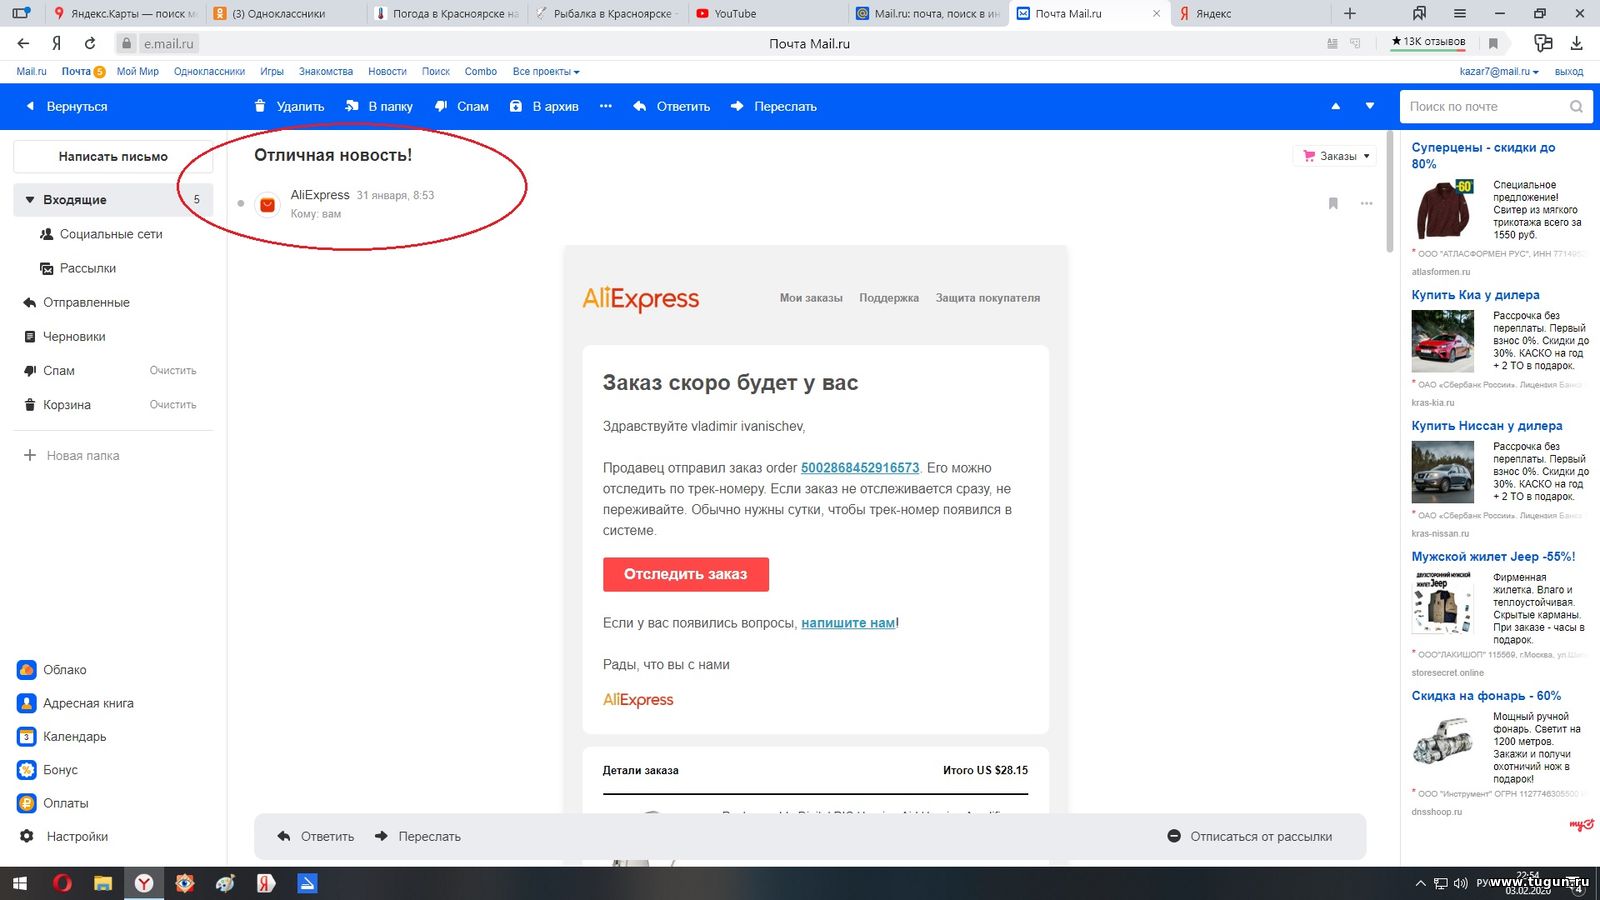Open 'Бонус' section
Image resolution: width=1600 pixels, height=900 pixels.
click(48, 770)
